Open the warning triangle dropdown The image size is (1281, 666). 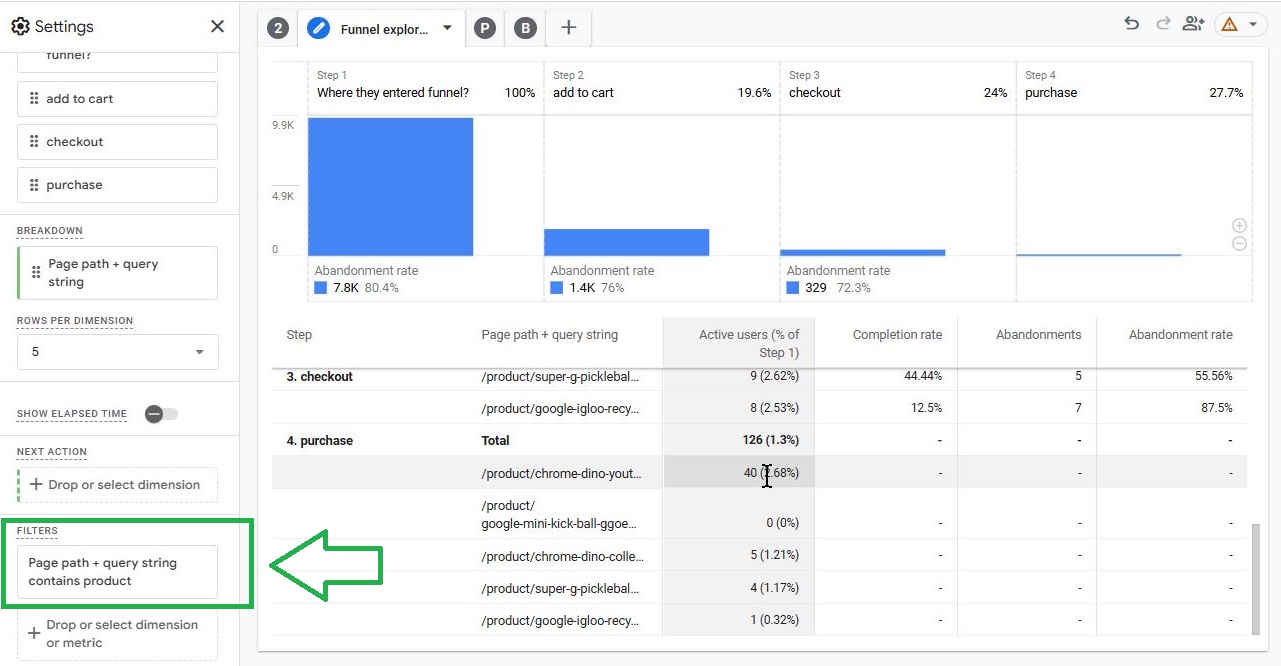1240,25
